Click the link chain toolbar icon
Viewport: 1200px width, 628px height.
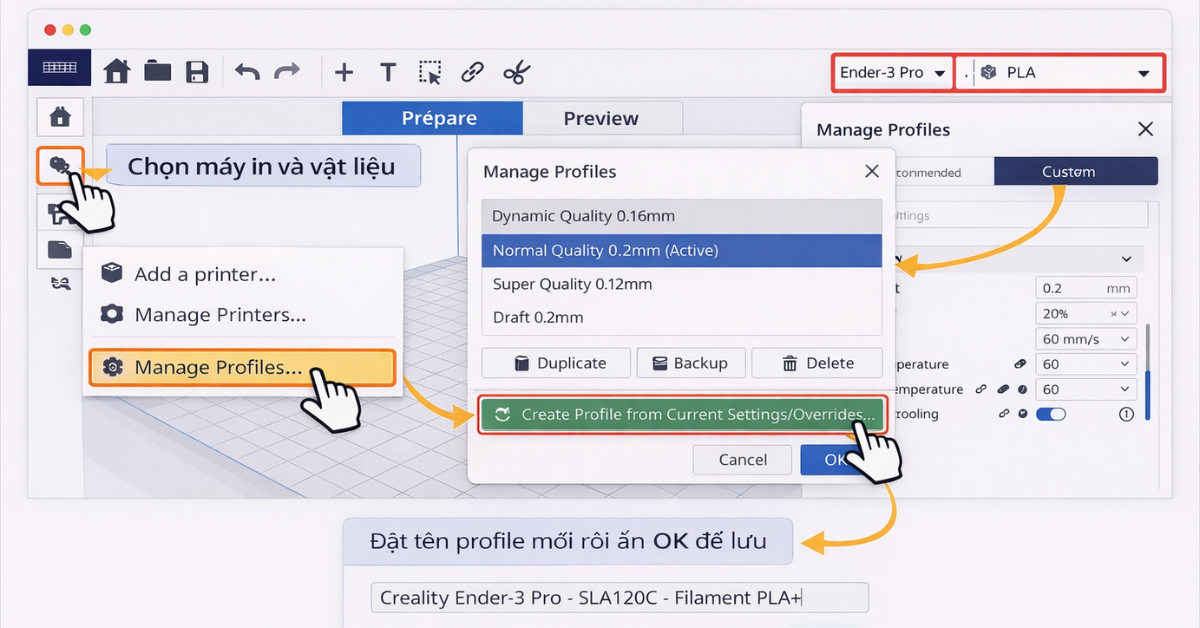[472, 72]
